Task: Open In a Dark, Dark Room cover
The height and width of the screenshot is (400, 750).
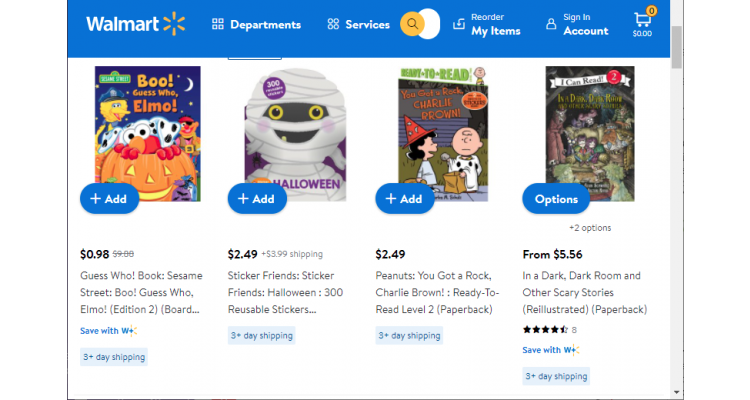Action: pos(589,125)
